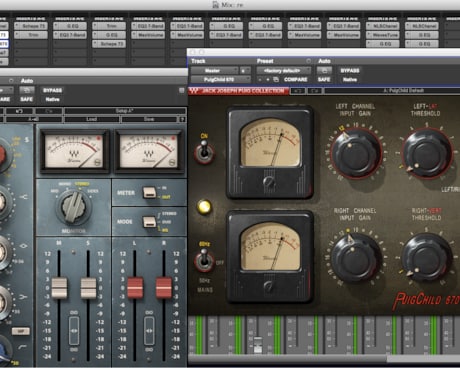Open Scheps 73 automation enable icon under Auto
Viewport: 460px width, 380px height.
(x=26, y=90)
